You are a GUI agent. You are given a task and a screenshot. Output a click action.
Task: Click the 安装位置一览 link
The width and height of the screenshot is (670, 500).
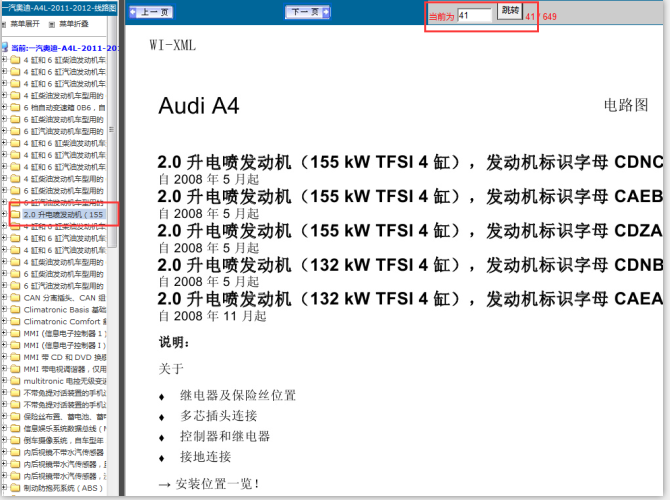point(209,484)
